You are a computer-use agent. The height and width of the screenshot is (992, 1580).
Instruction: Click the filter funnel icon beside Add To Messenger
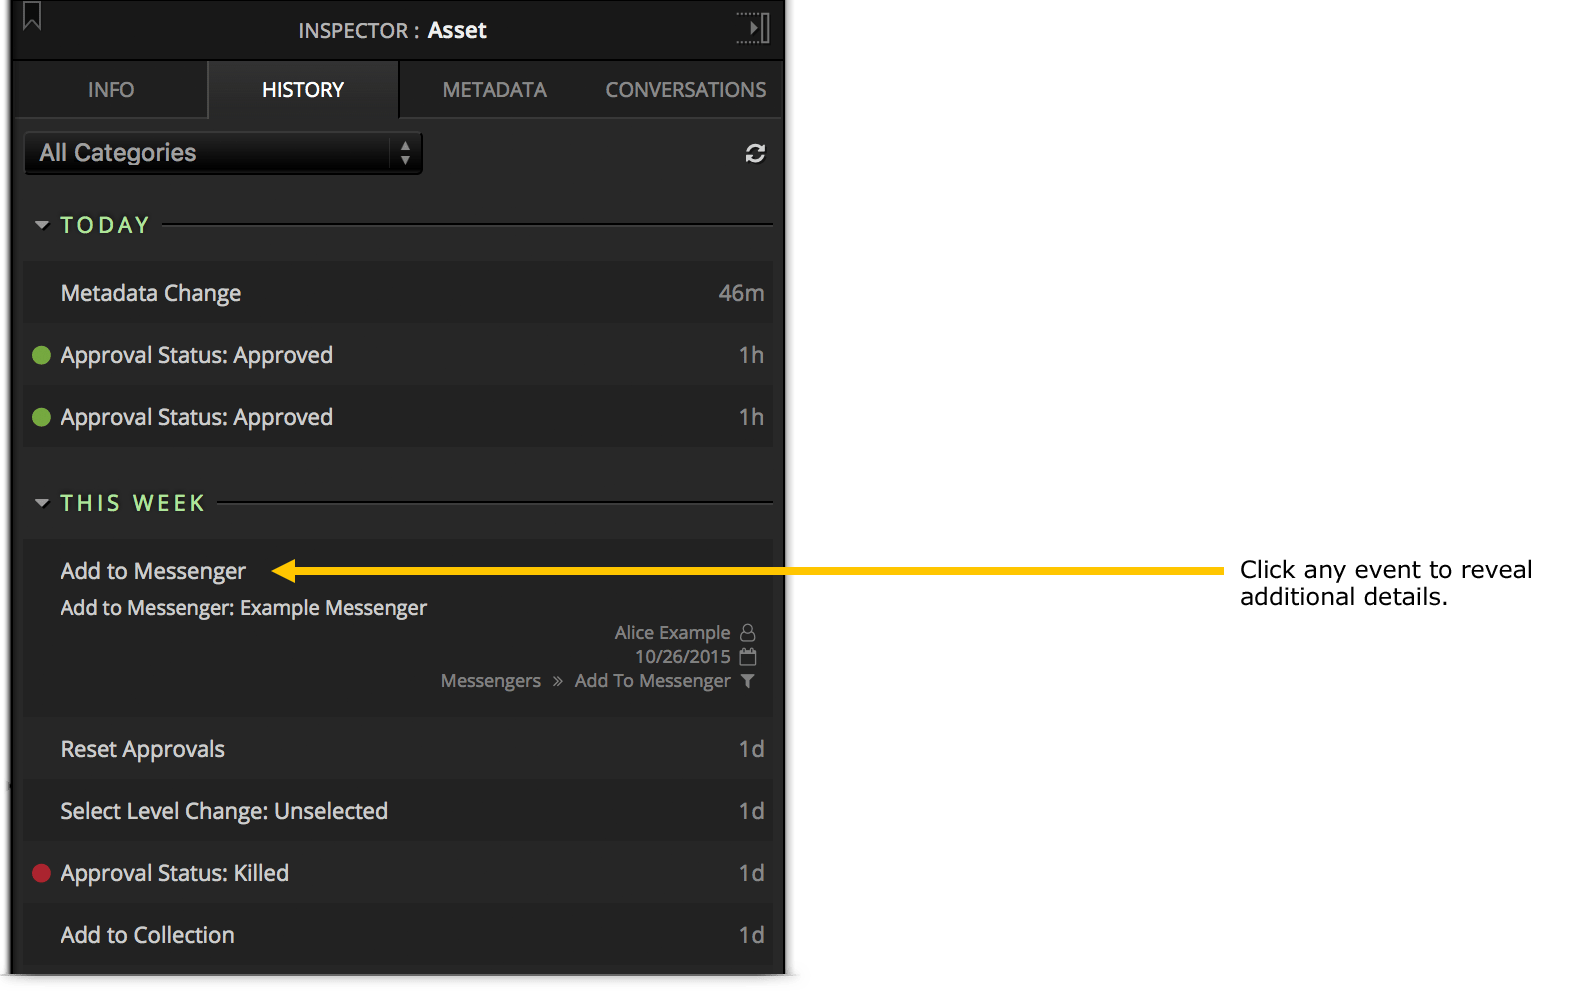point(748,681)
